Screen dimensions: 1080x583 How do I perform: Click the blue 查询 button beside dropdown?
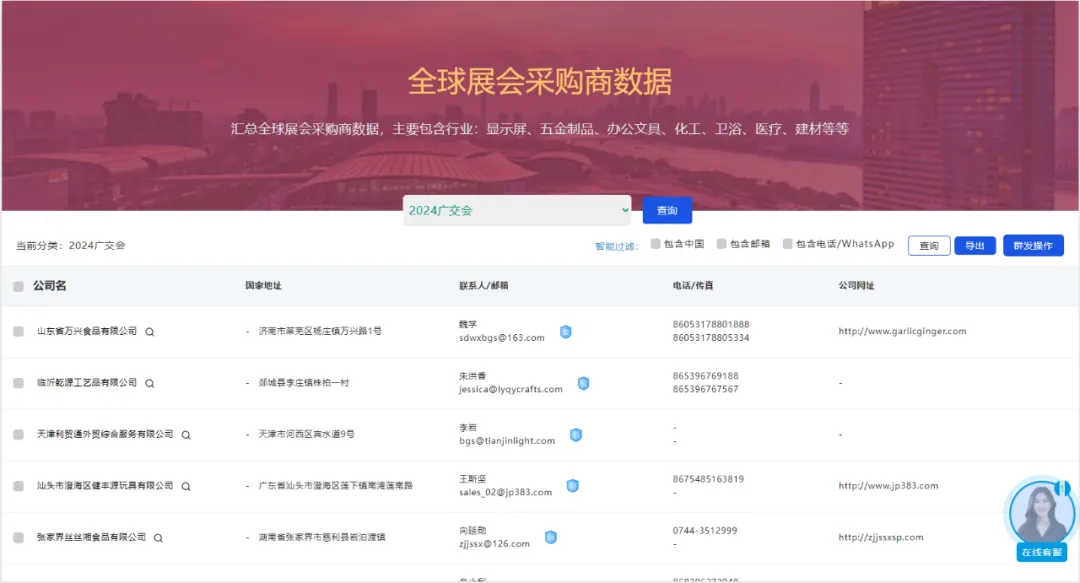coord(667,211)
